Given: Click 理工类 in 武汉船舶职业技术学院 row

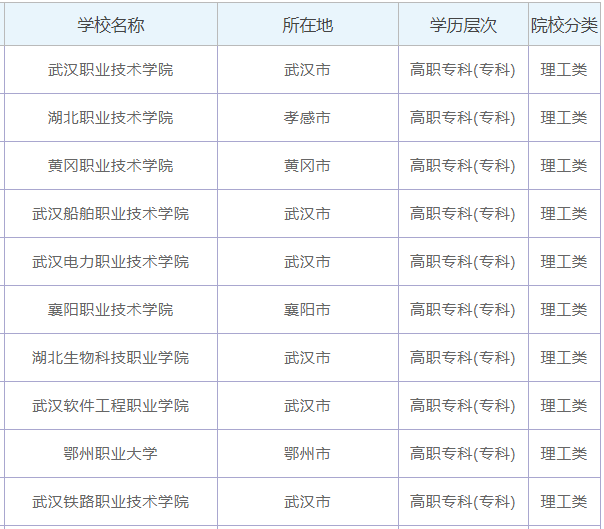Looking at the screenshot, I should tap(564, 214).
